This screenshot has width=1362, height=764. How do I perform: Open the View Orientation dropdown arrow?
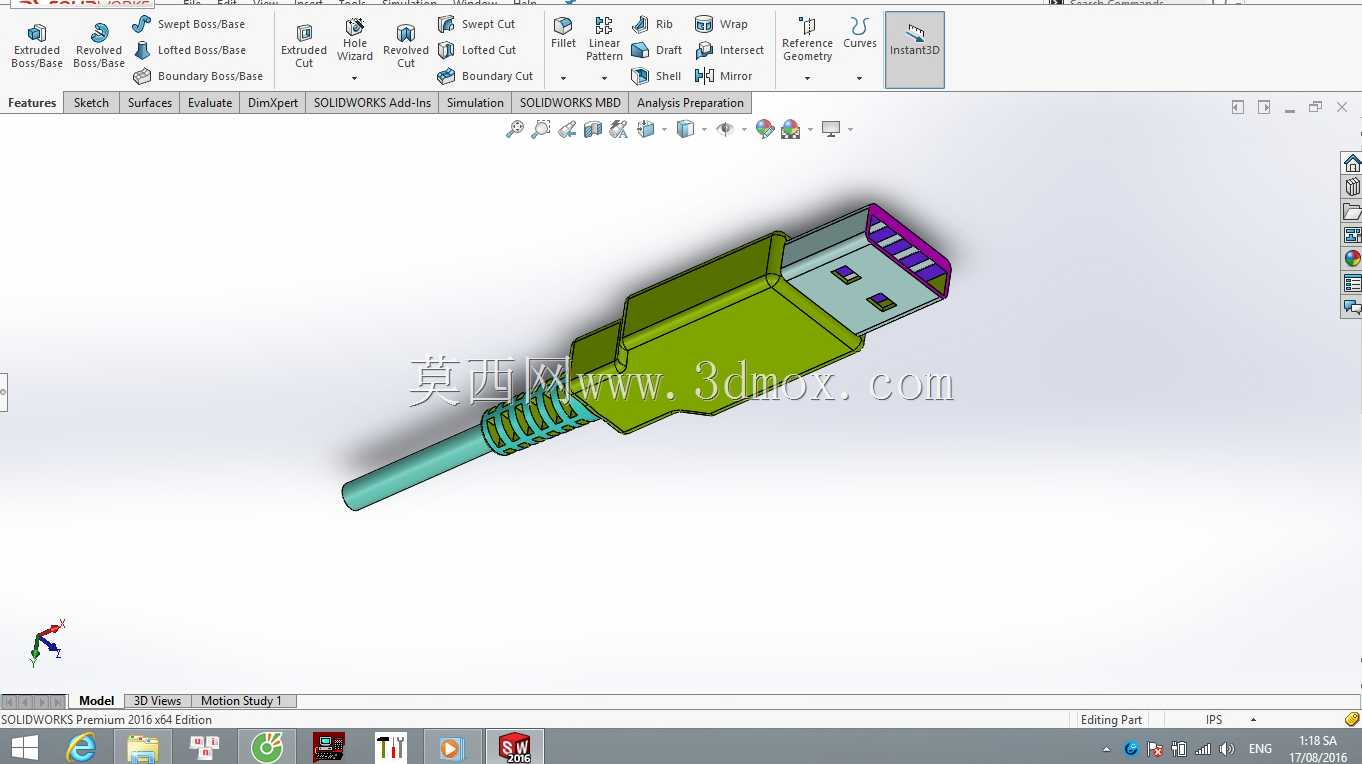[664, 129]
